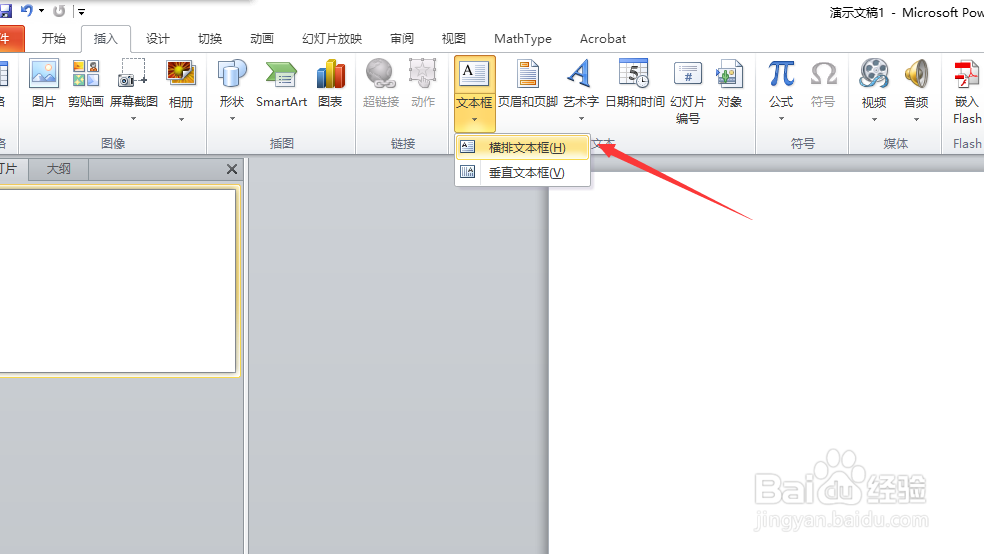The image size is (984, 554).
Task: Switch to the 大纲 outline pane tab
Action: tap(58, 169)
